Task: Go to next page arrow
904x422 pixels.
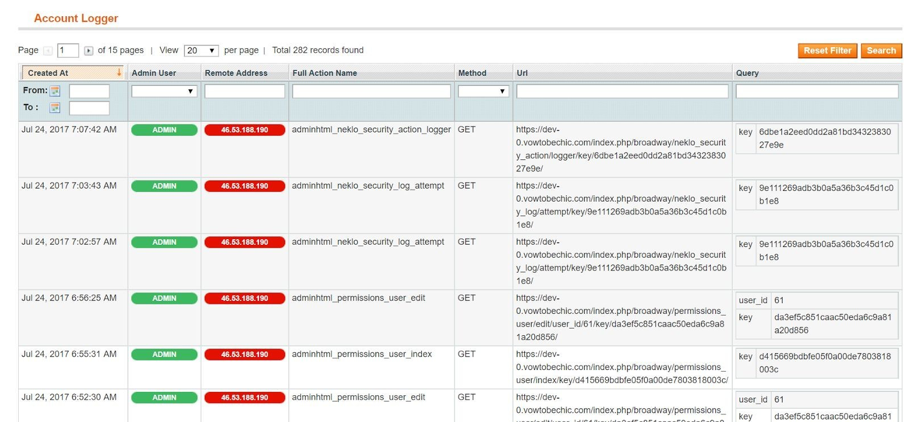Action: pyautogui.click(x=89, y=51)
